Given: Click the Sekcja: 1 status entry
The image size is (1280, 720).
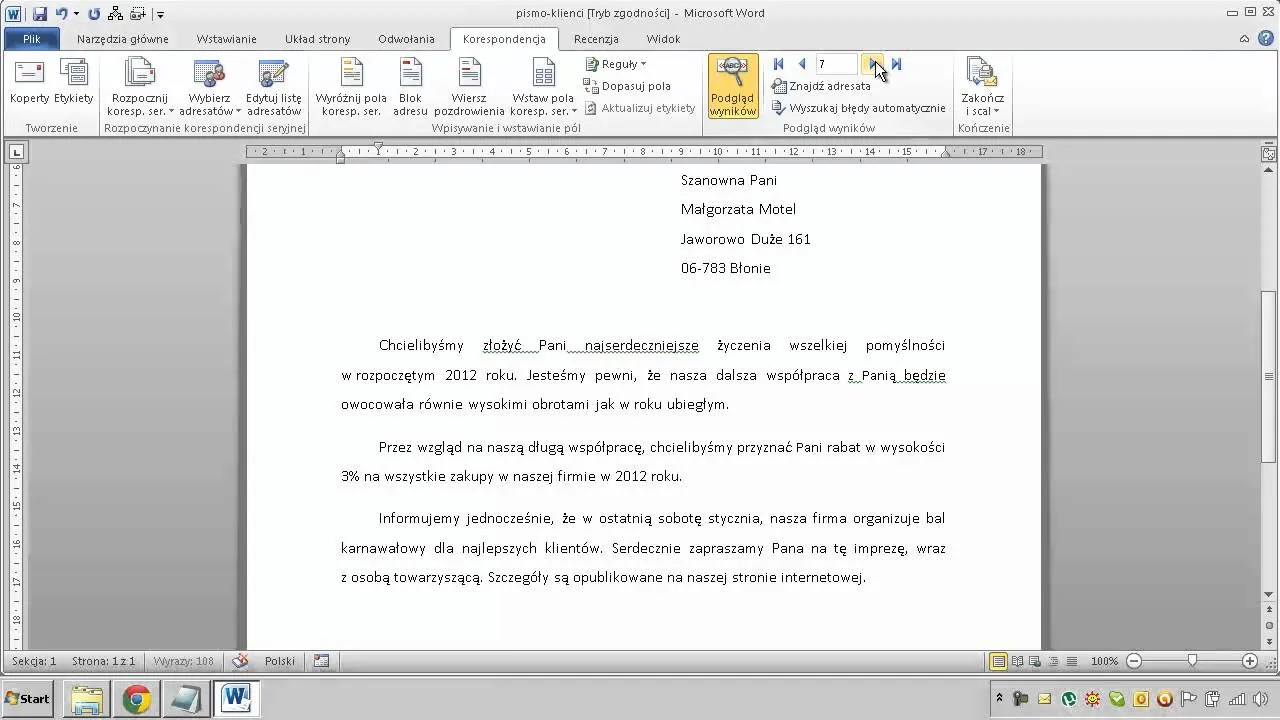Looking at the screenshot, I should (x=34, y=661).
